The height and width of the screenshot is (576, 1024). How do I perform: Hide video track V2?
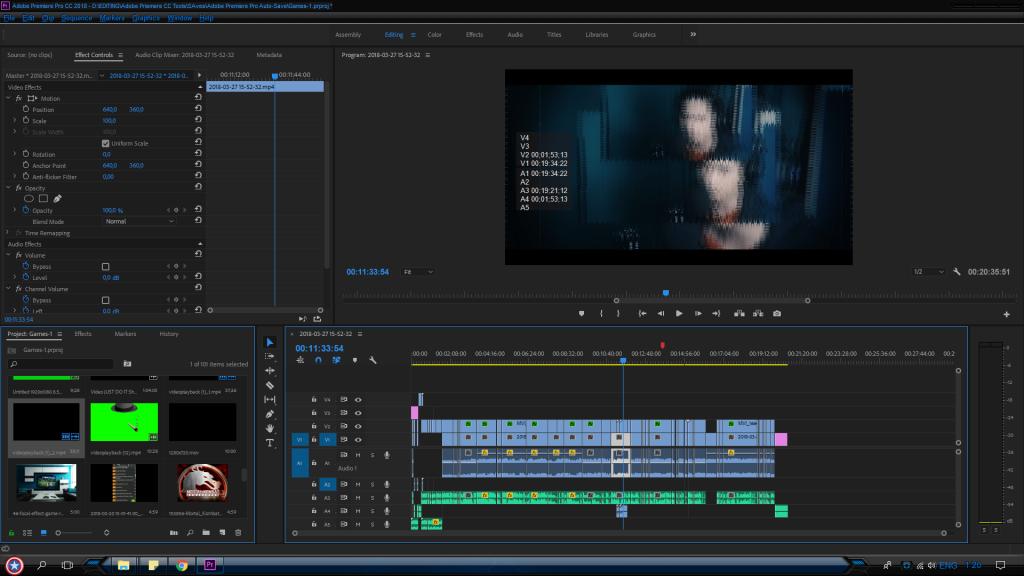pyautogui.click(x=358, y=426)
